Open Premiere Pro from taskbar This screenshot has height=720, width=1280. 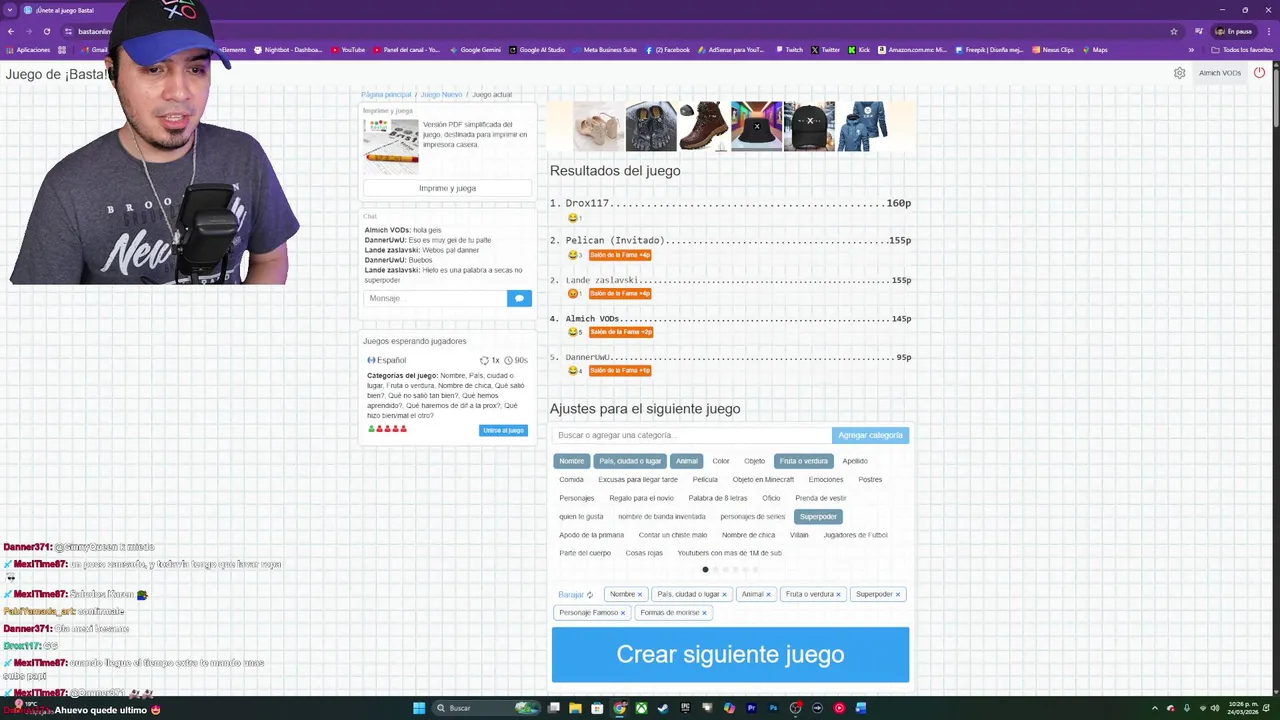[751, 708]
